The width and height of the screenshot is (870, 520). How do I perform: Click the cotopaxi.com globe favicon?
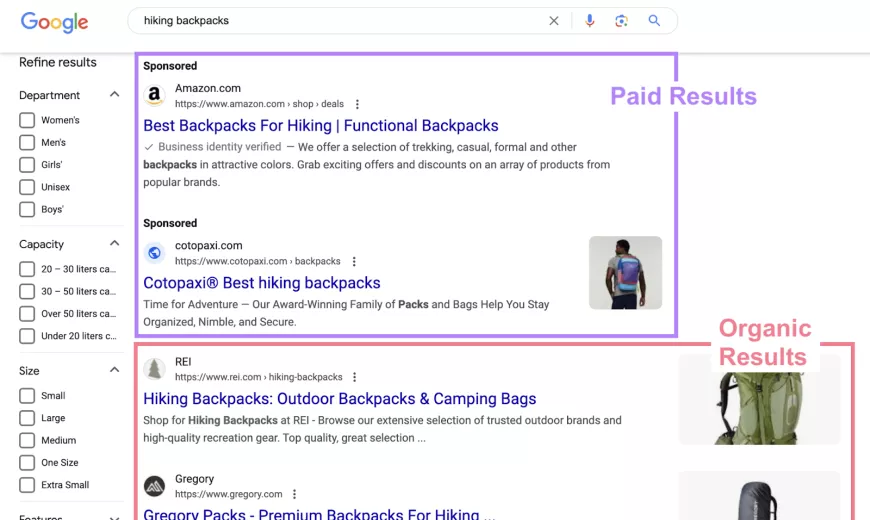(x=154, y=253)
